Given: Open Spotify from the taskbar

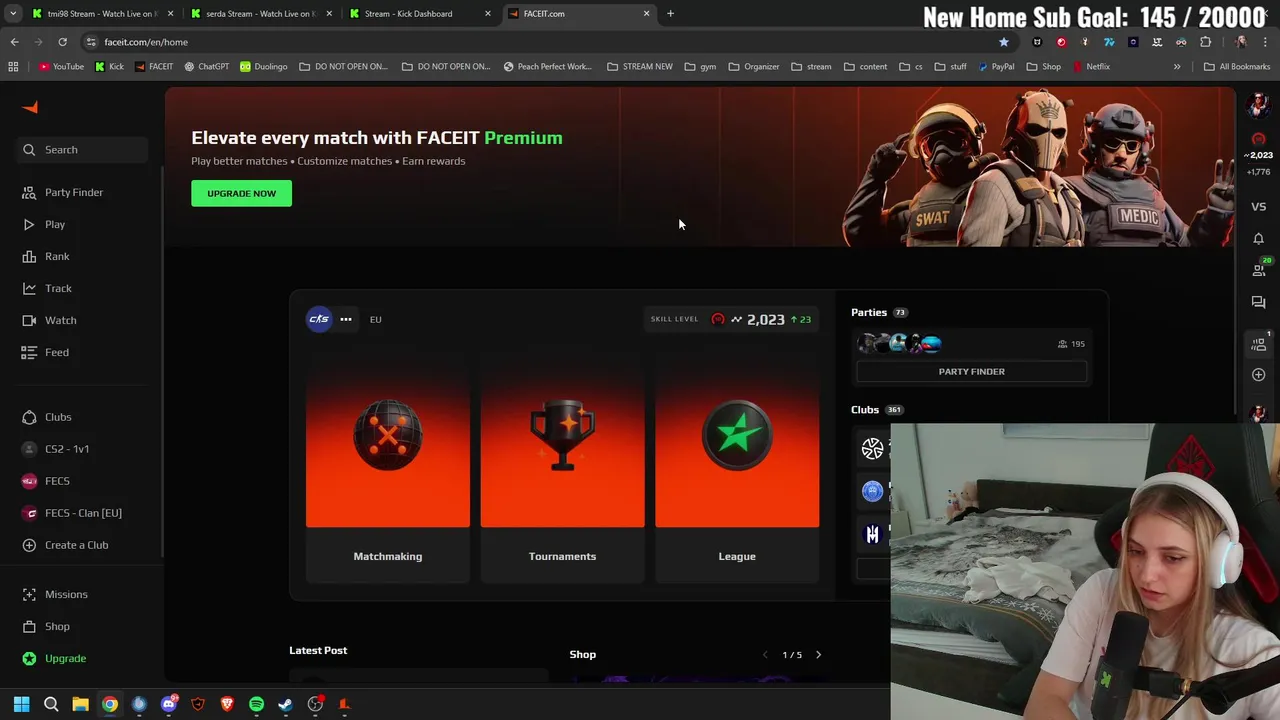Looking at the screenshot, I should click(x=256, y=704).
